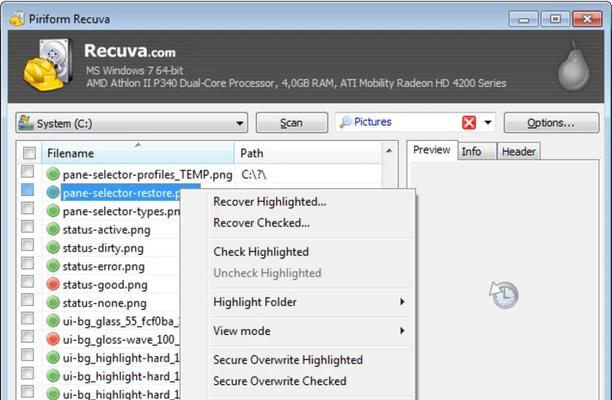Click the red dot beside ui-bg_gloss-wave_100
This screenshot has width=612, height=400.
click(x=53, y=339)
